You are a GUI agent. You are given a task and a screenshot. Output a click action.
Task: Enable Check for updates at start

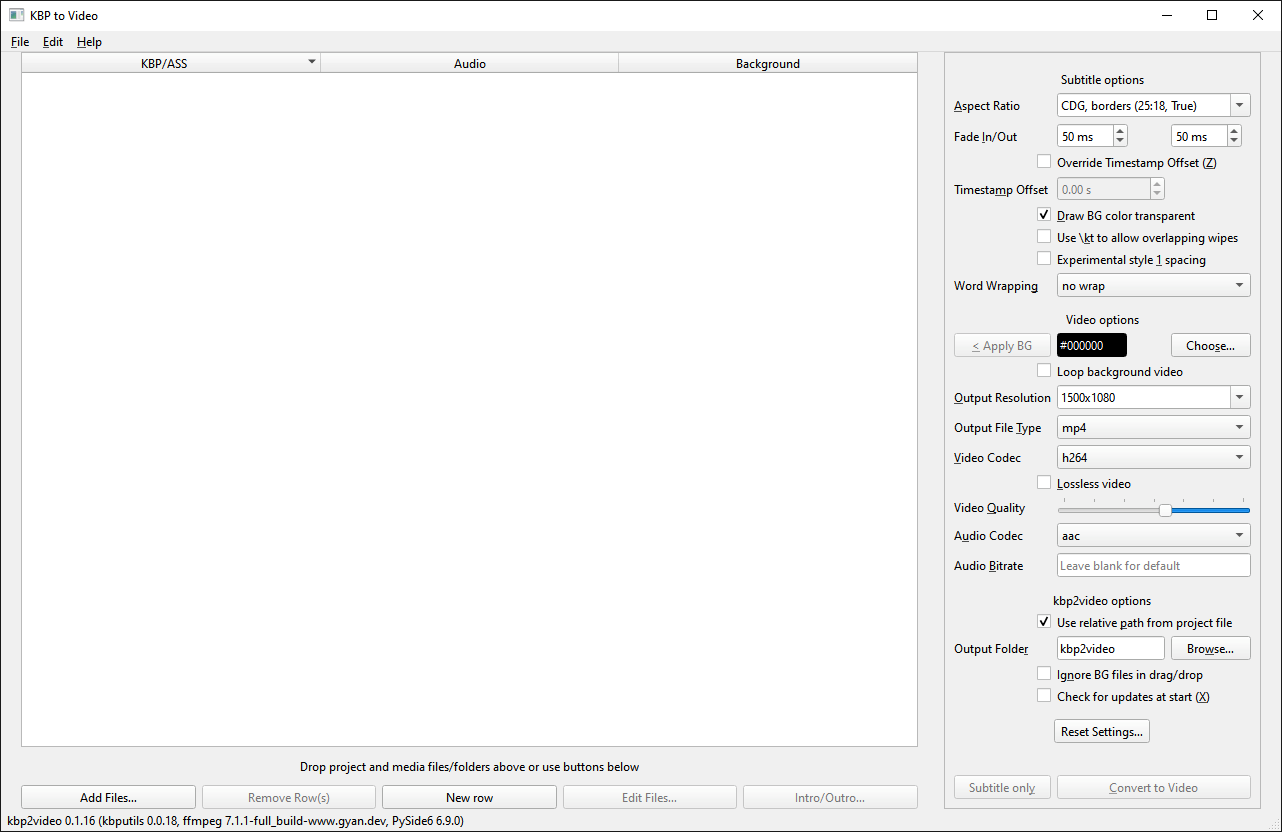[1044, 696]
